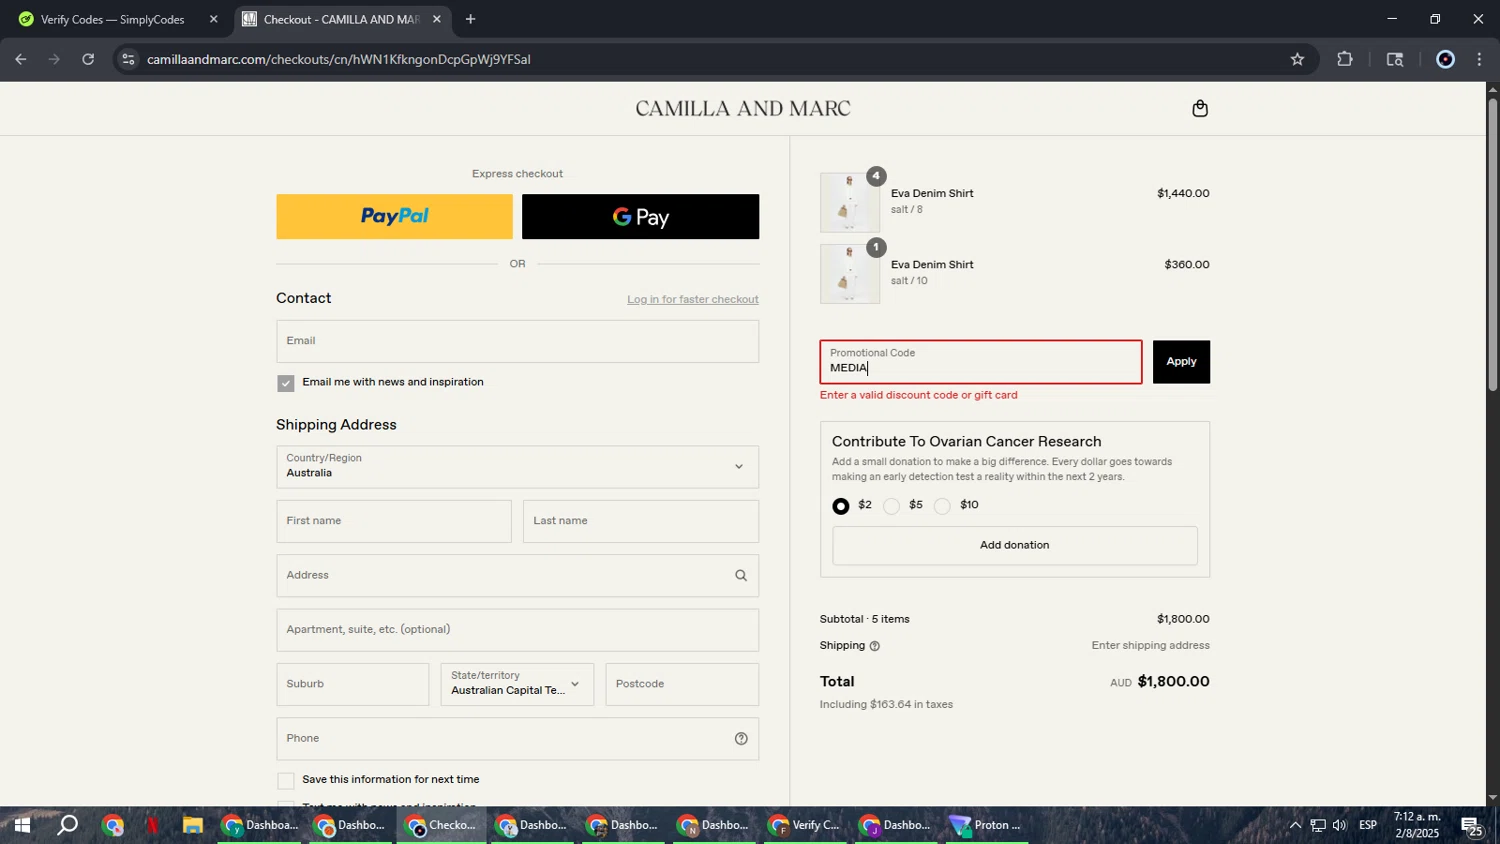Screen dimensions: 1500x844
Task: Expand the Country/Region dropdown
Action: pos(517,467)
